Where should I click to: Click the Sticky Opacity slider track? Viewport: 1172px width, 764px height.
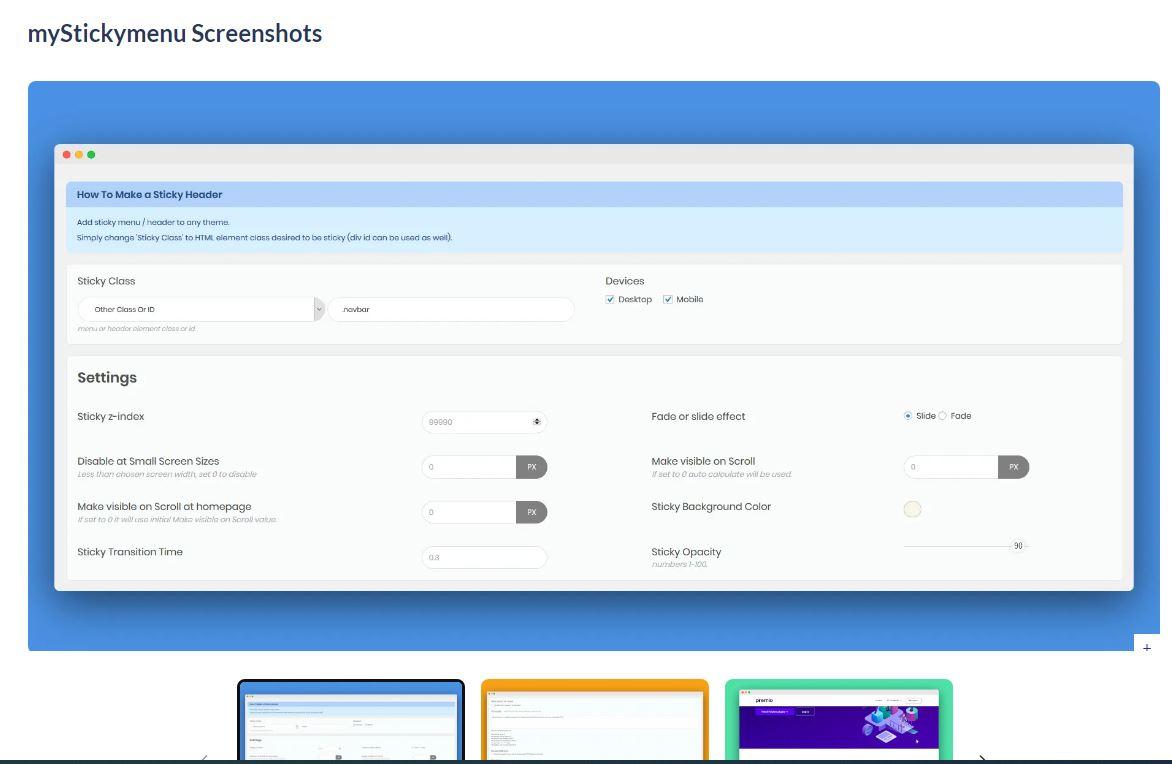pyautogui.click(x=966, y=546)
